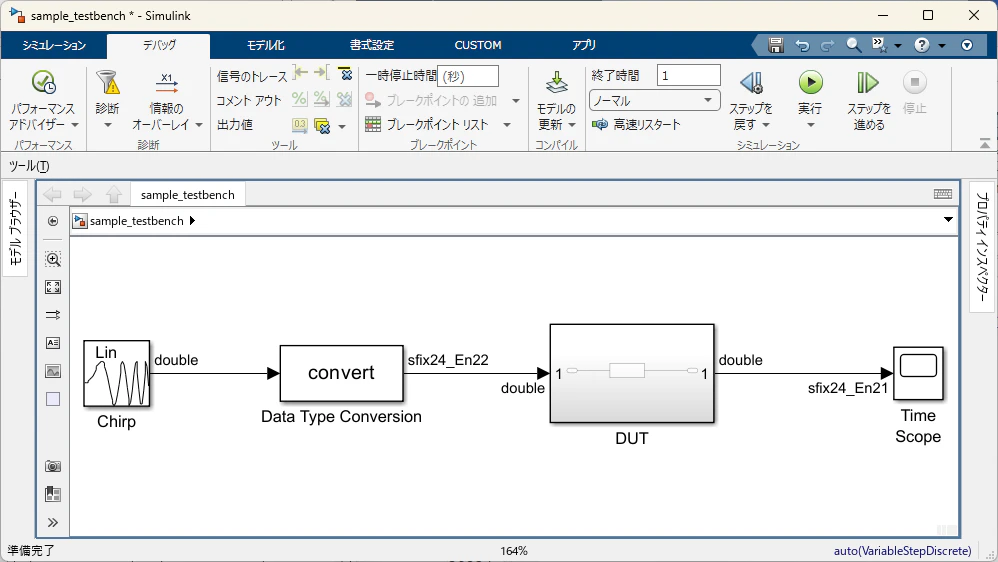Switch to the シミュレーション tab

click(54, 45)
